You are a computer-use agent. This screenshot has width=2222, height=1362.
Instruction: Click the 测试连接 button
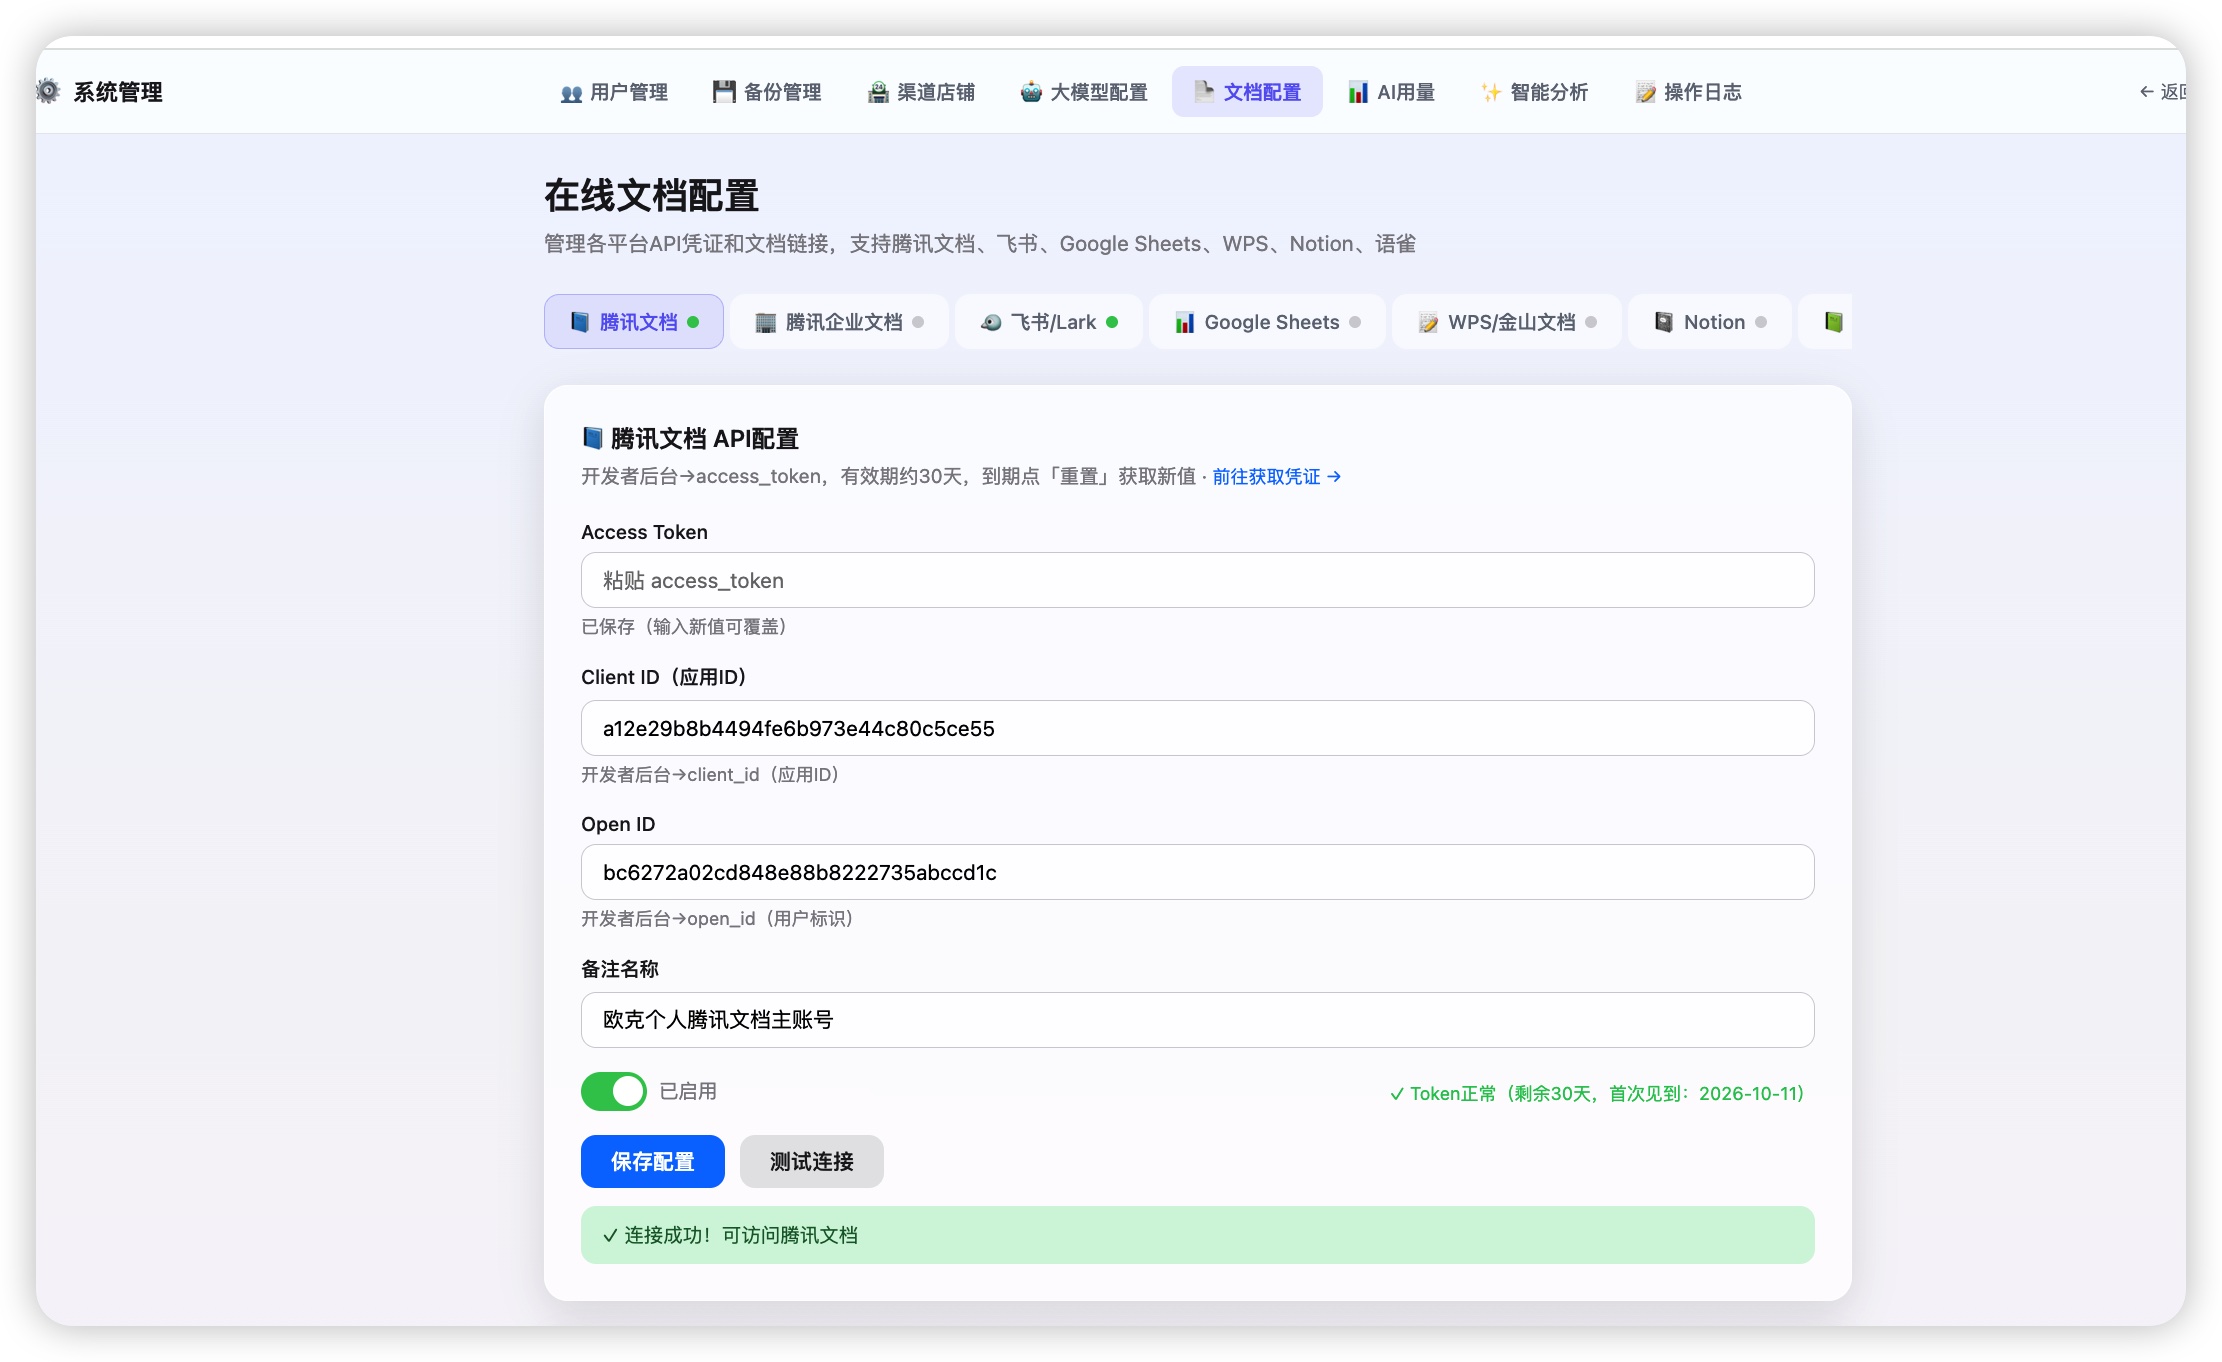[x=812, y=1161]
